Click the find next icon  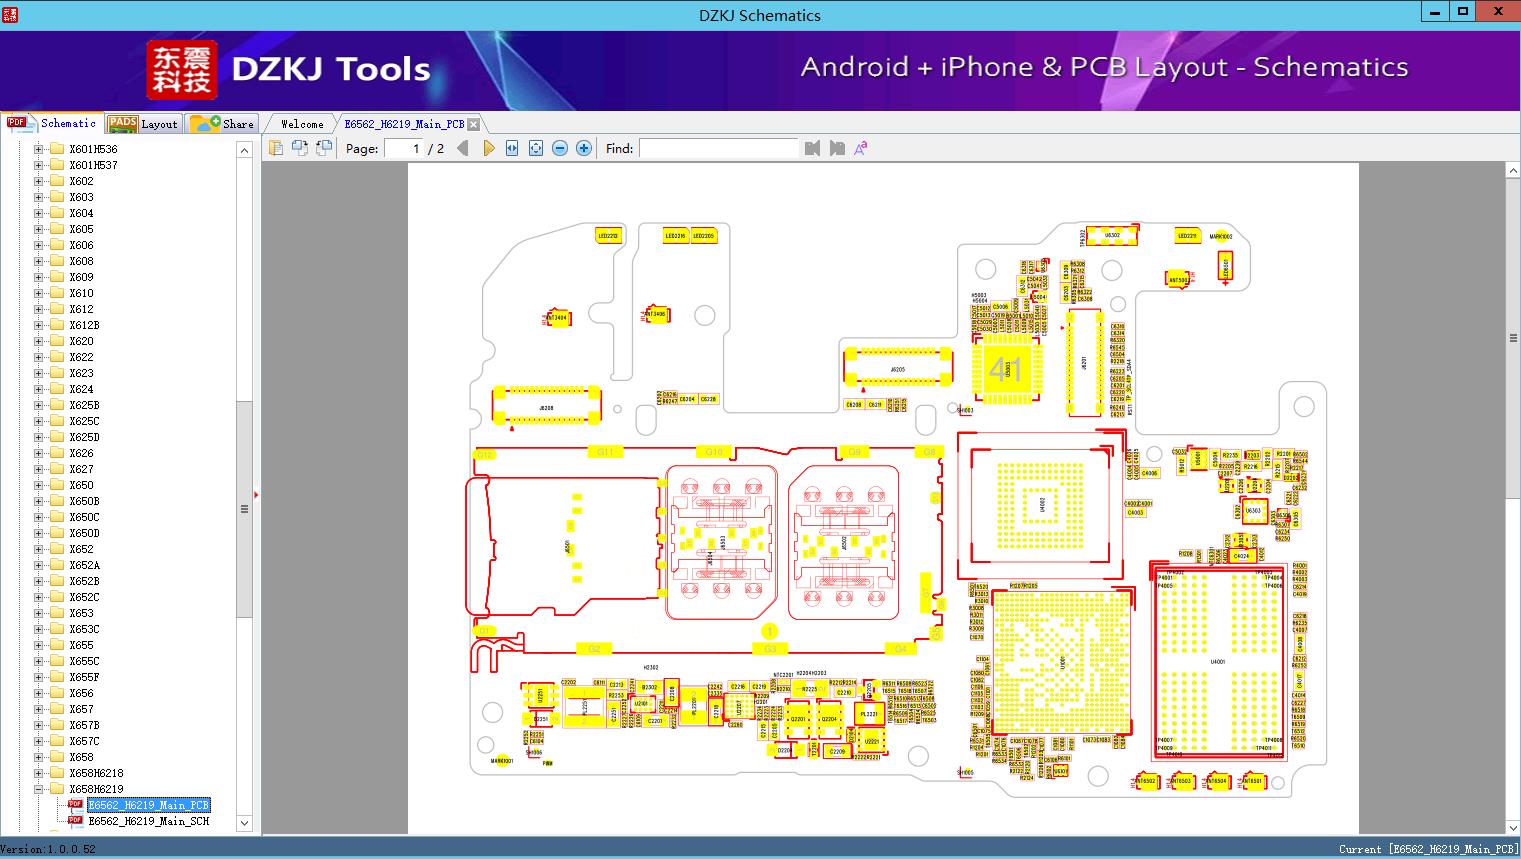click(x=837, y=148)
